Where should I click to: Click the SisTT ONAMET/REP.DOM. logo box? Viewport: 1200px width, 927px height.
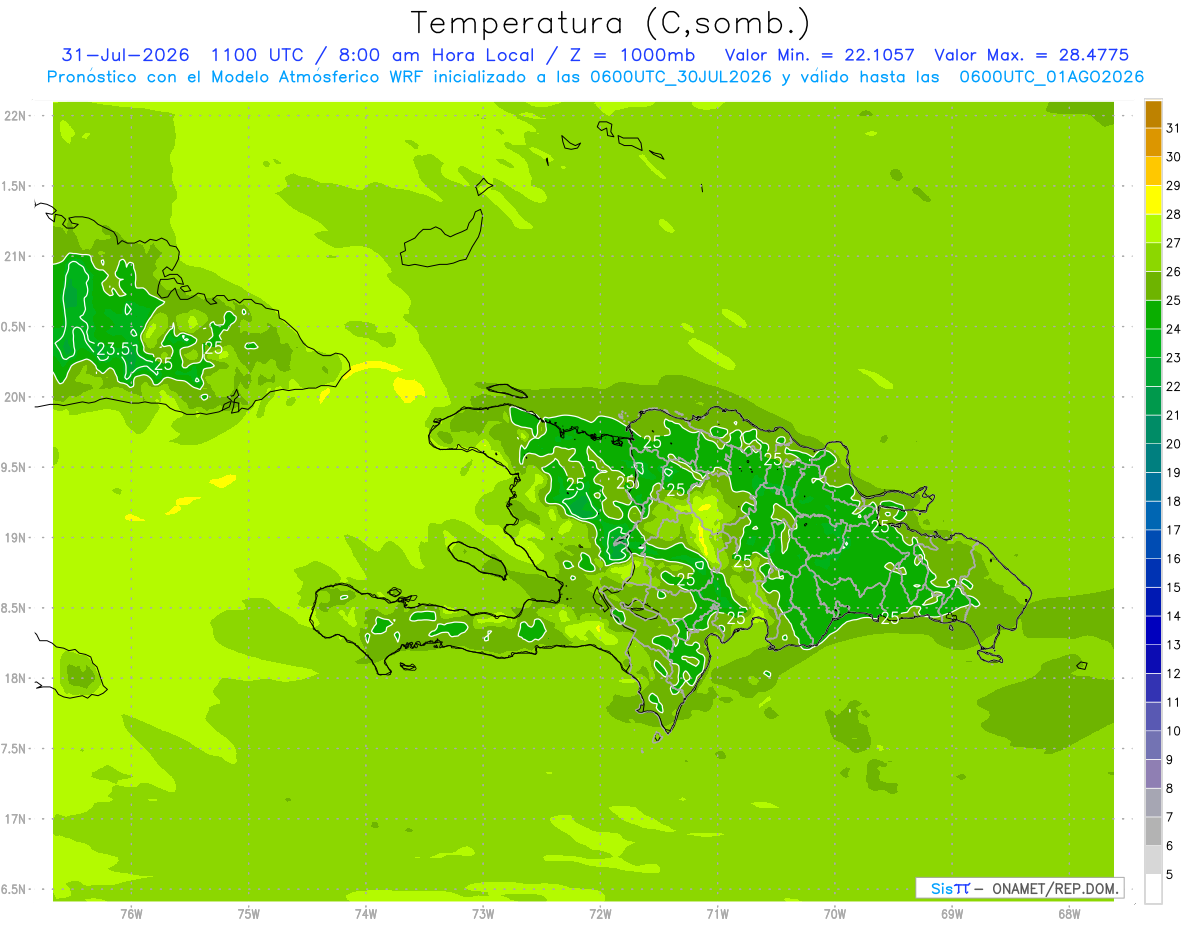[1019, 888]
